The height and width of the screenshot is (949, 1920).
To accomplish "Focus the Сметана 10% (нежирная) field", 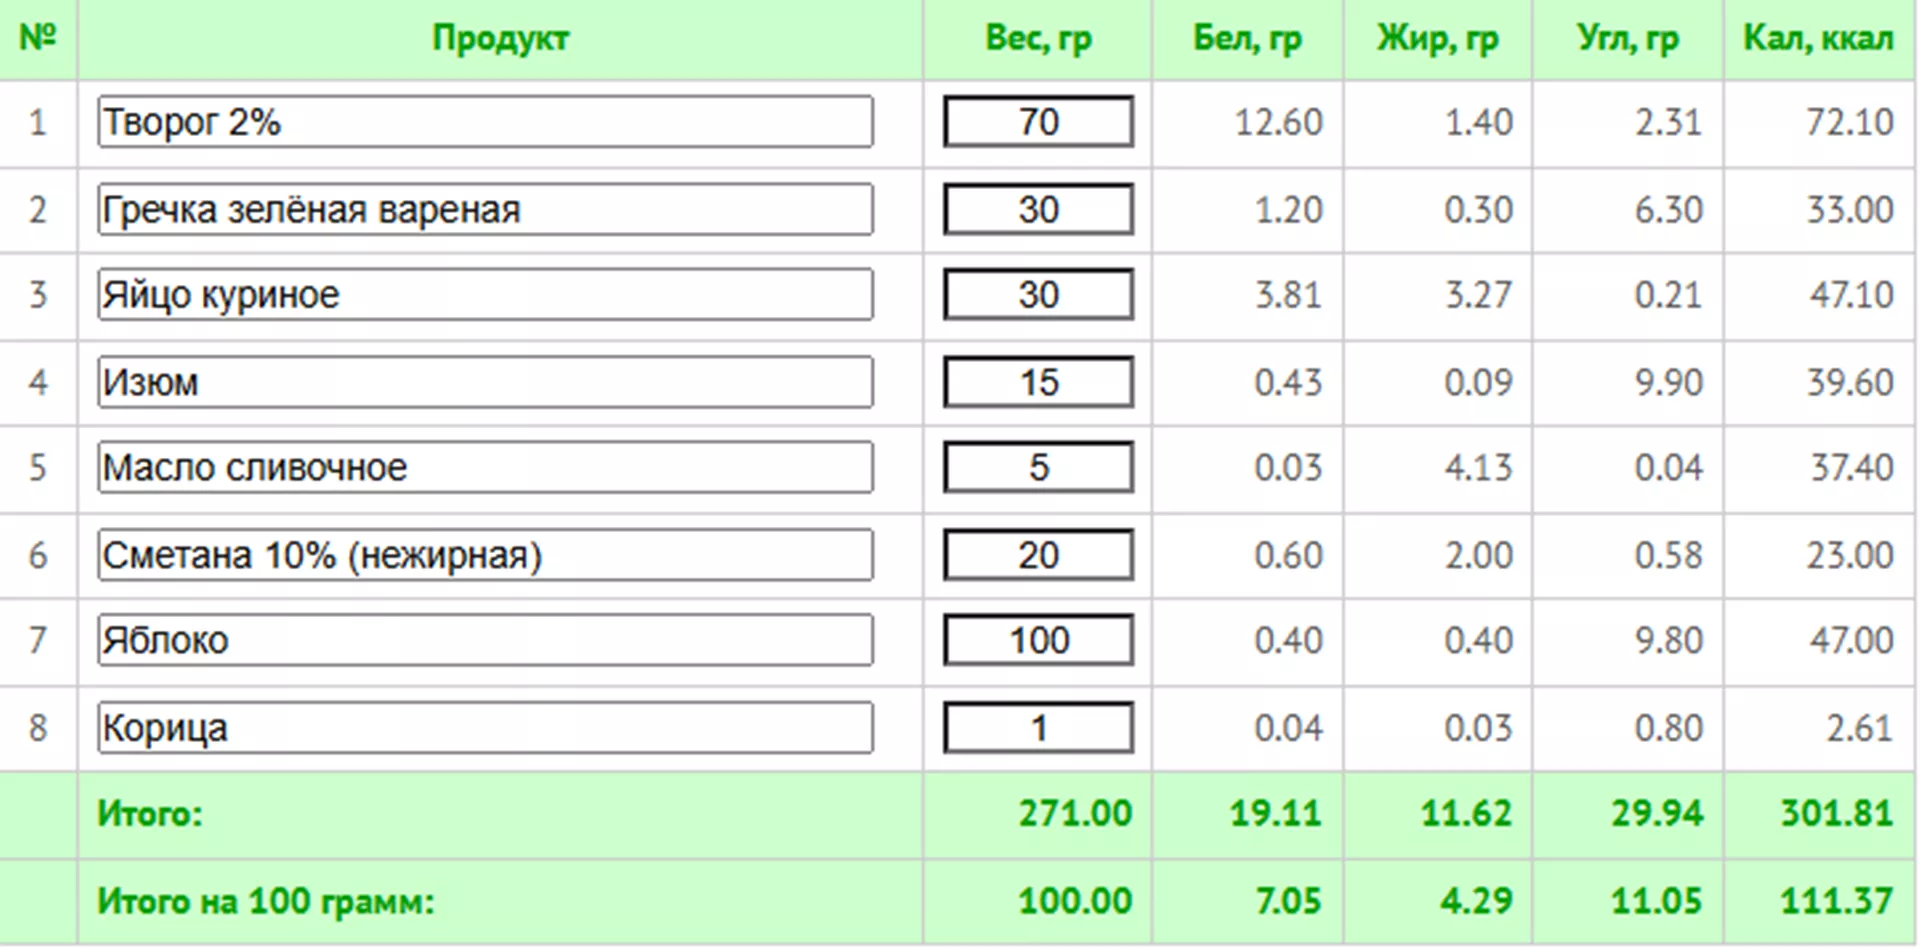I will pyautogui.click(x=485, y=555).
